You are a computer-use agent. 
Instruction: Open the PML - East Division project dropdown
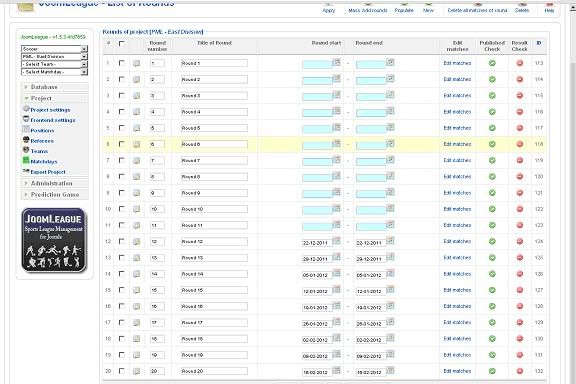click(x=54, y=57)
